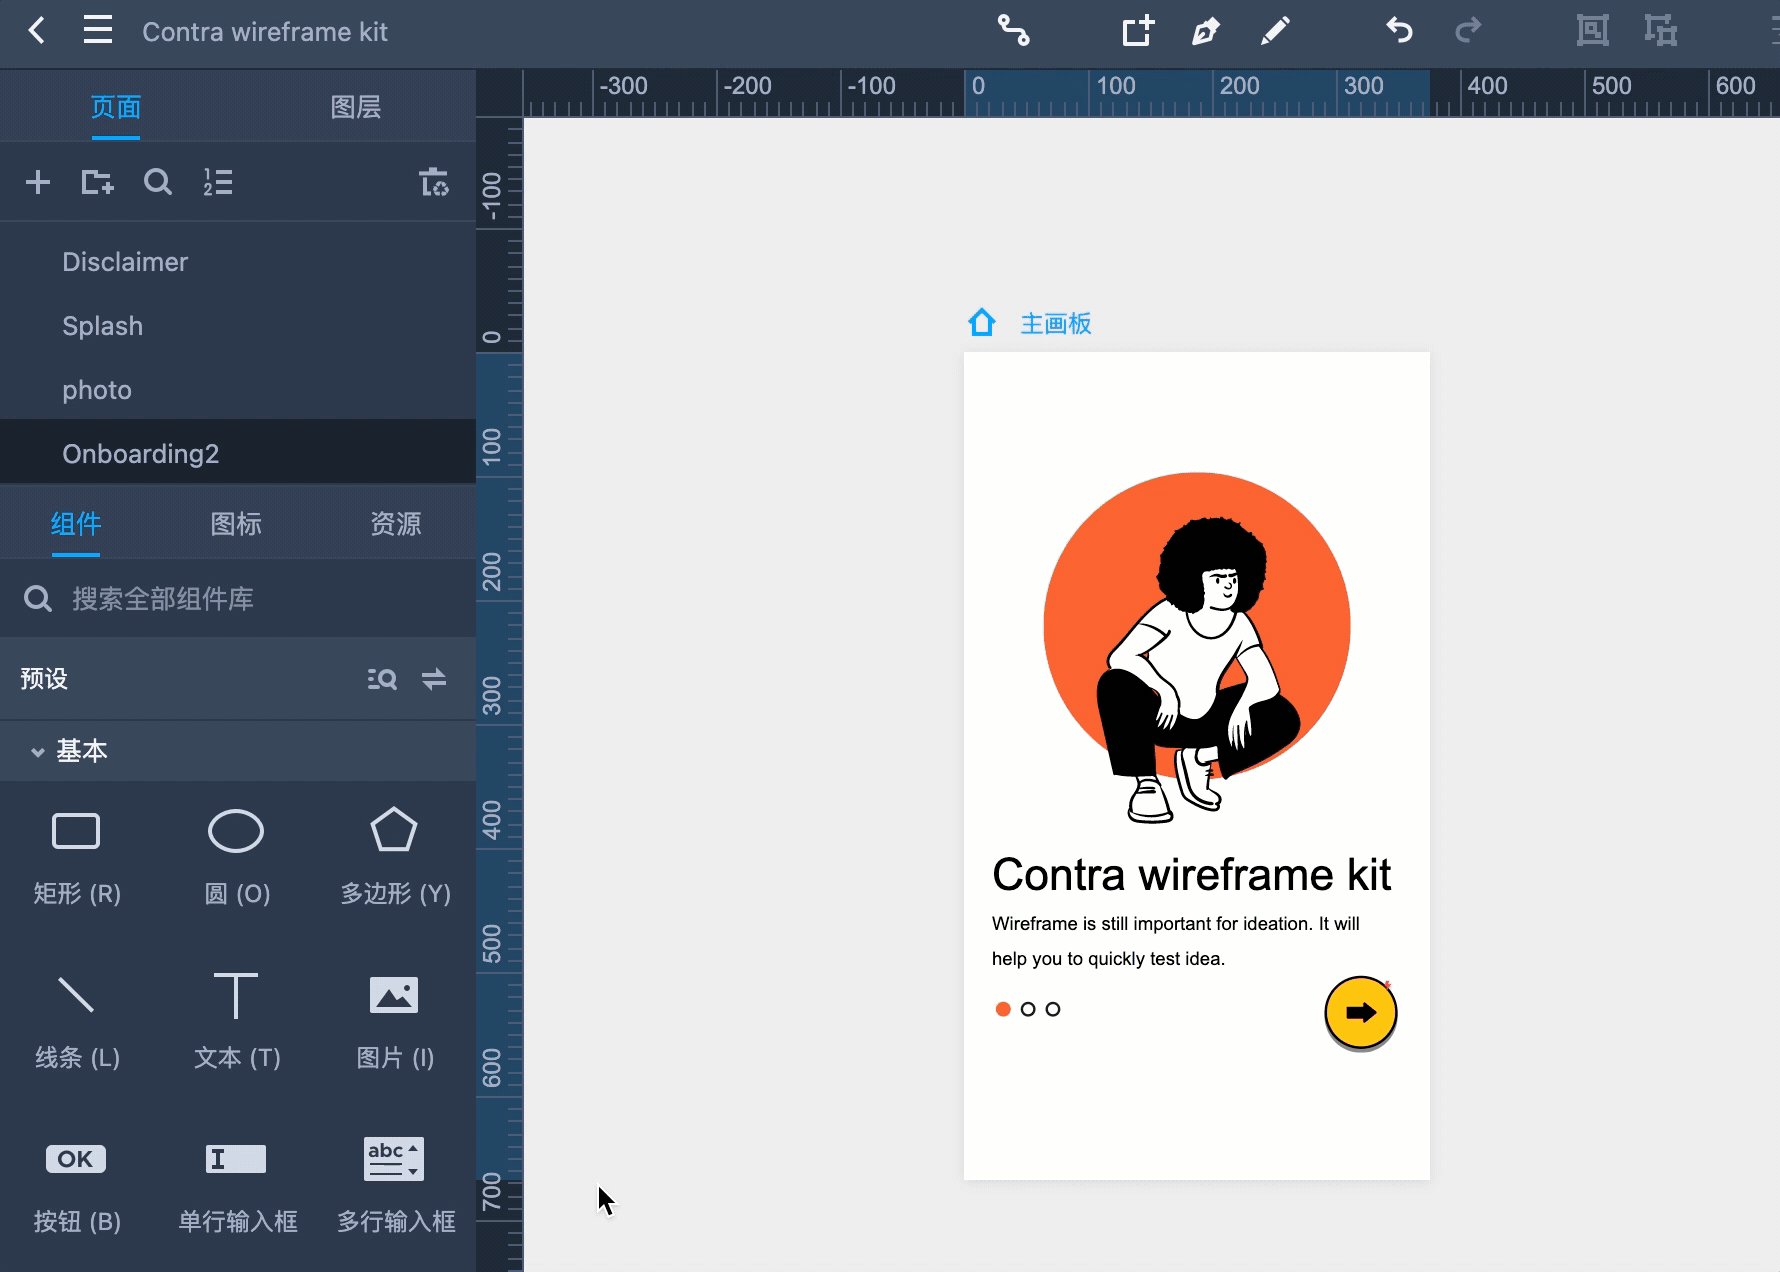The height and width of the screenshot is (1272, 1780).
Task: Pick the 线条 (L) line component
Action: [77, 1021]
